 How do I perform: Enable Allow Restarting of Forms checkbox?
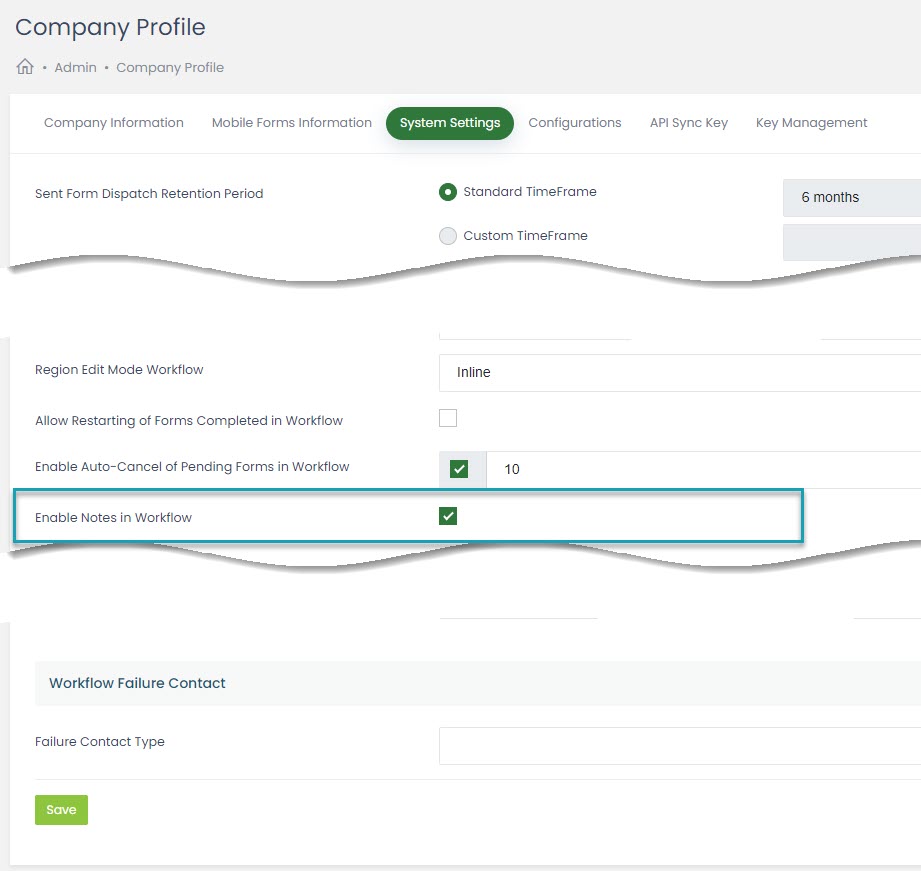[x=448, y=418]
